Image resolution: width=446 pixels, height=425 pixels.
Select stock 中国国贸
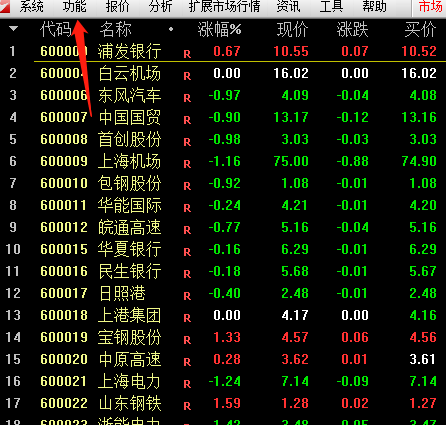click(x=130, y=117)
